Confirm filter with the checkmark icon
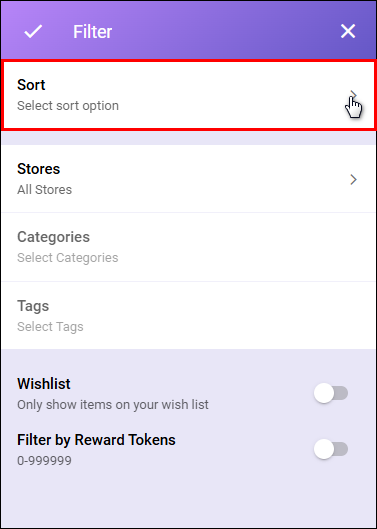Image resolution: width=377 pixels, height=529 pixels. tap(33, 31)
